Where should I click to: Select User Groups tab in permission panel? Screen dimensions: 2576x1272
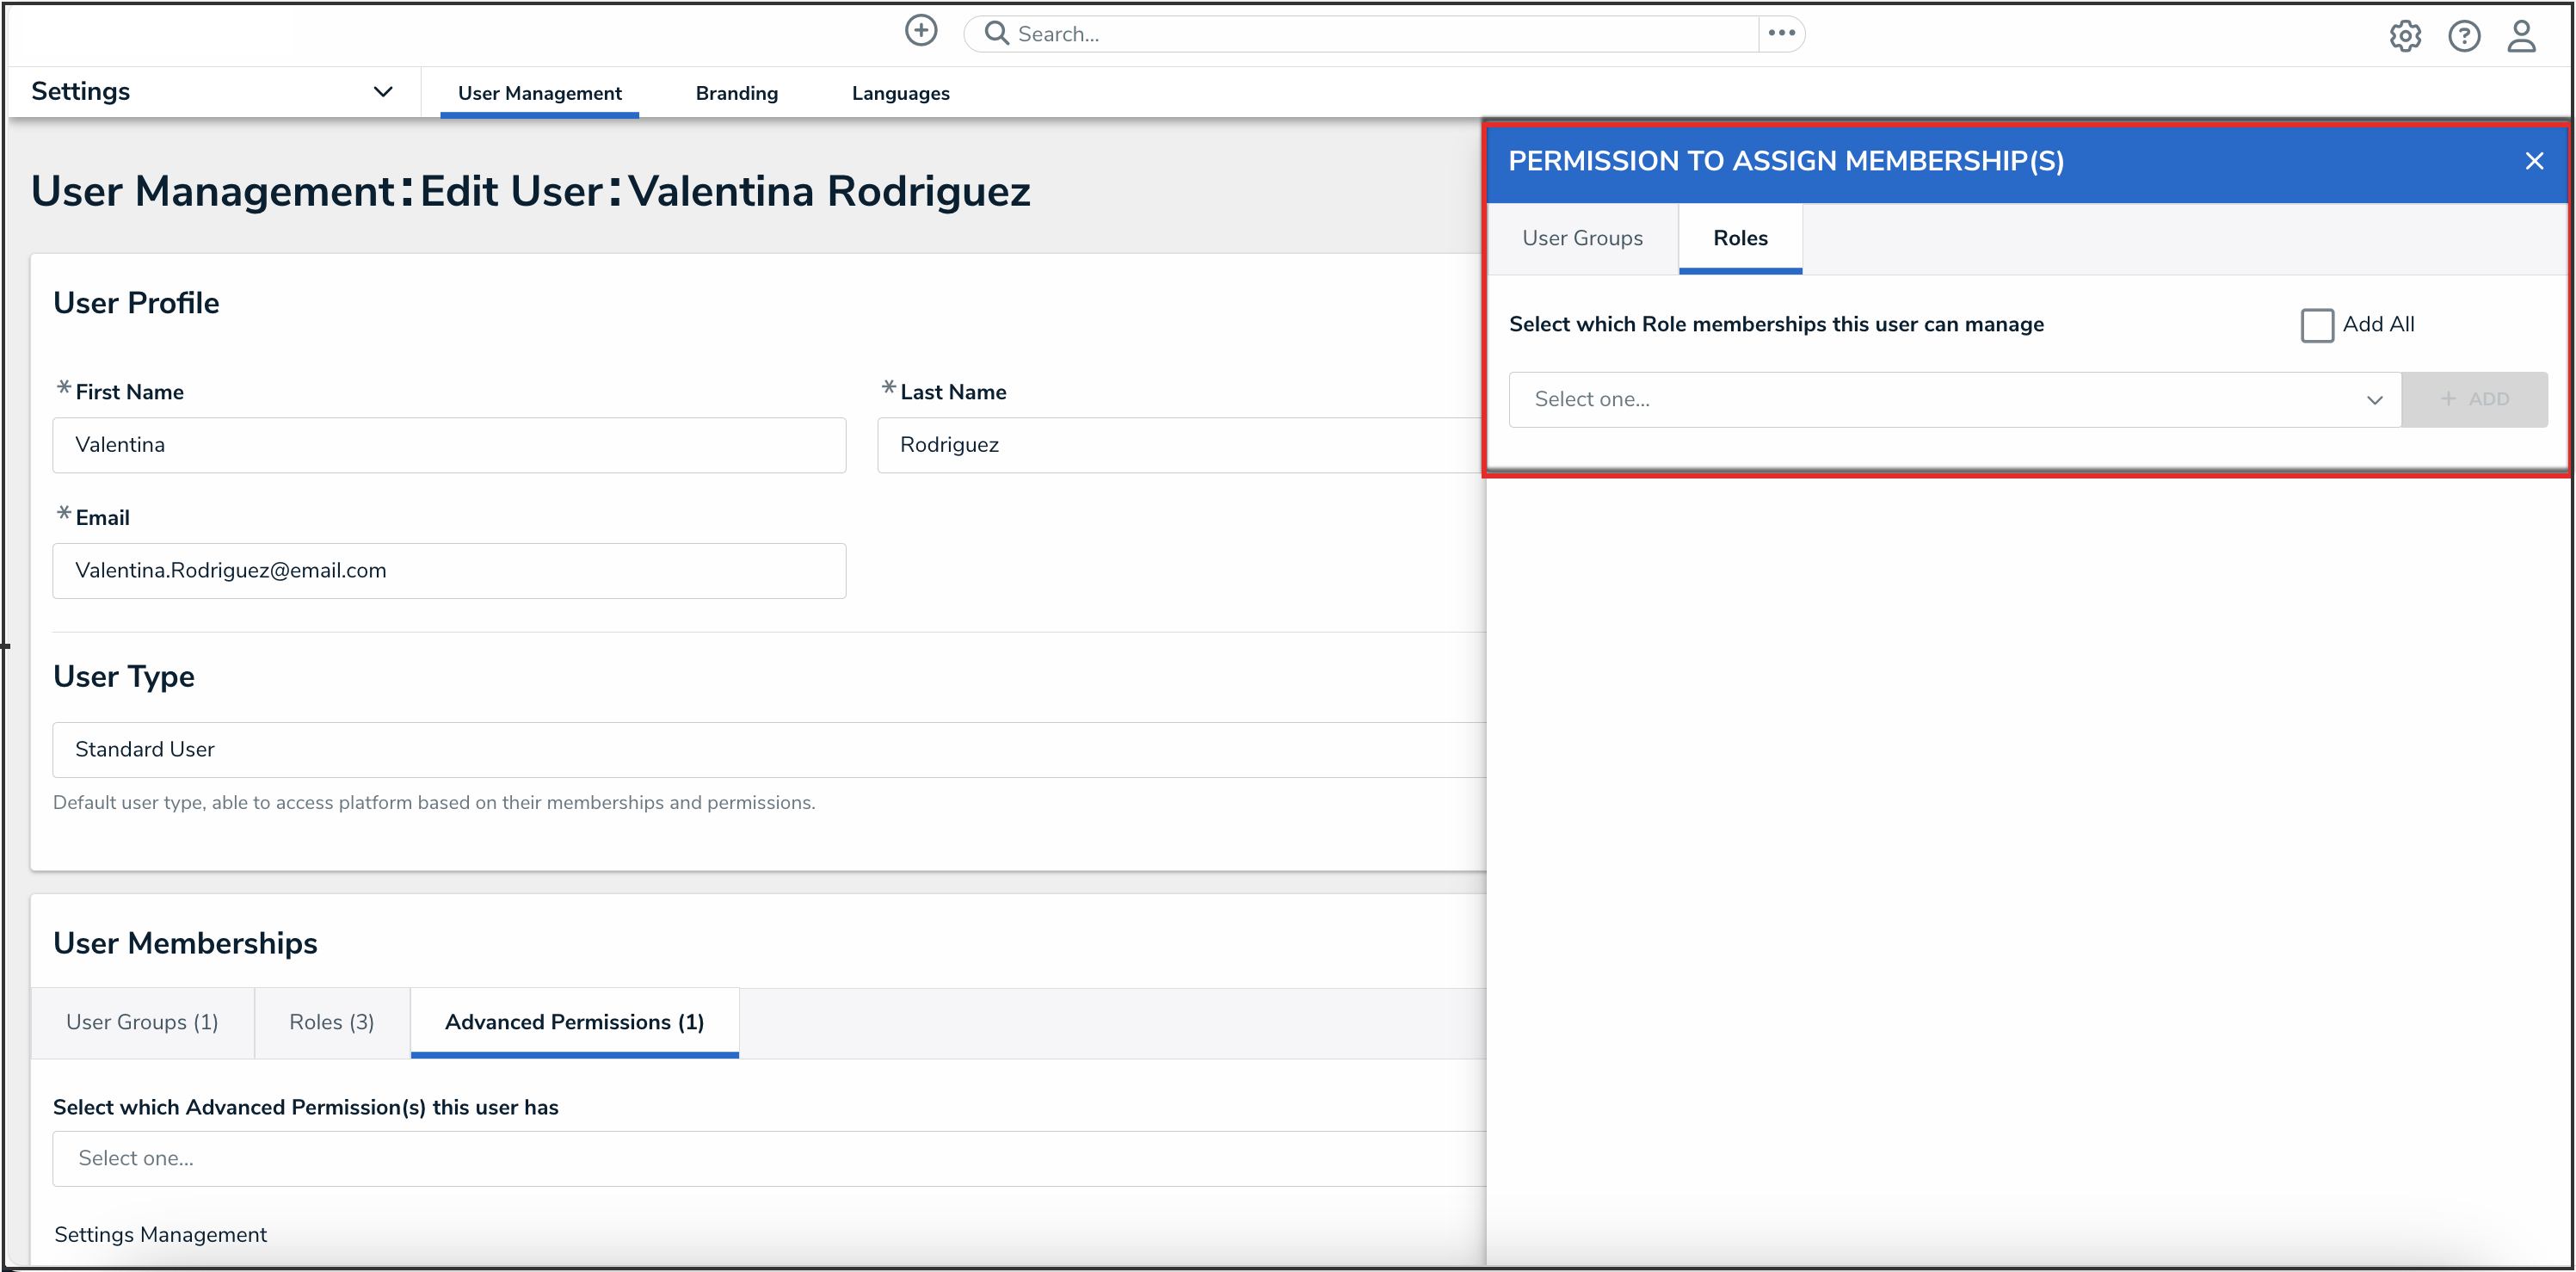[x=1582, y=238]
